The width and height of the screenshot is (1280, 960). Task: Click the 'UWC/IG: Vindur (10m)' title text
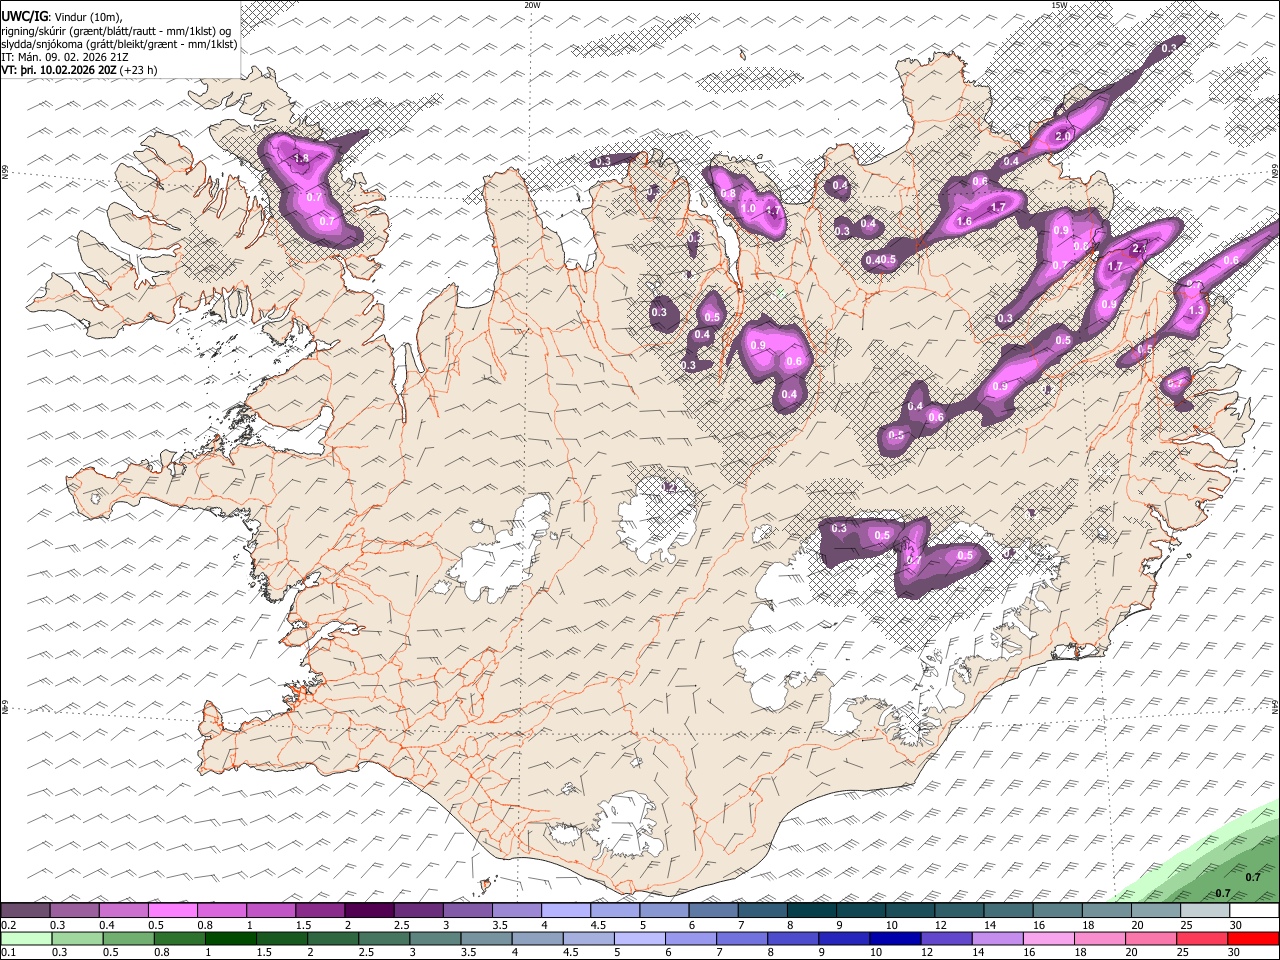(x=61, y=16)
